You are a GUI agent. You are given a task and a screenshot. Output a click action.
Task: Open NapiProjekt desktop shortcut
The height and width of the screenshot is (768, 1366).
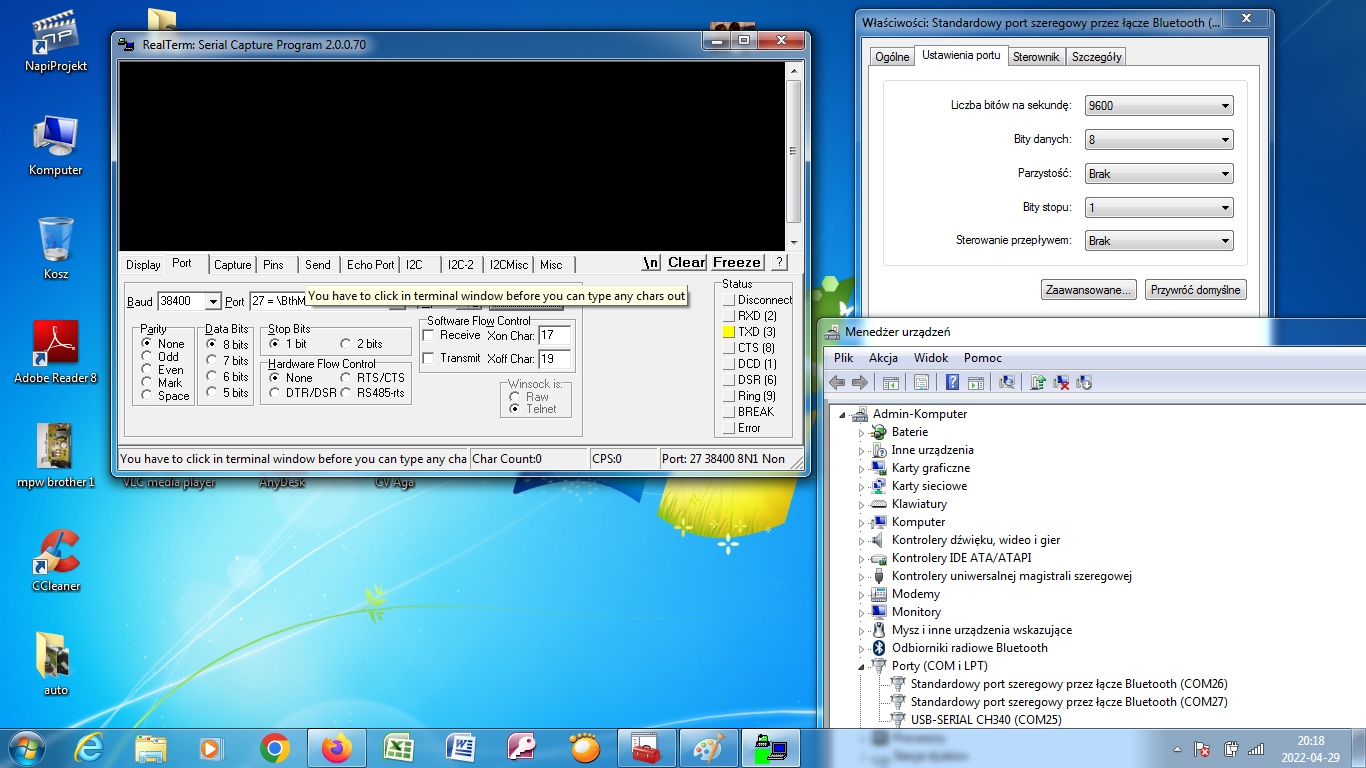55,42
